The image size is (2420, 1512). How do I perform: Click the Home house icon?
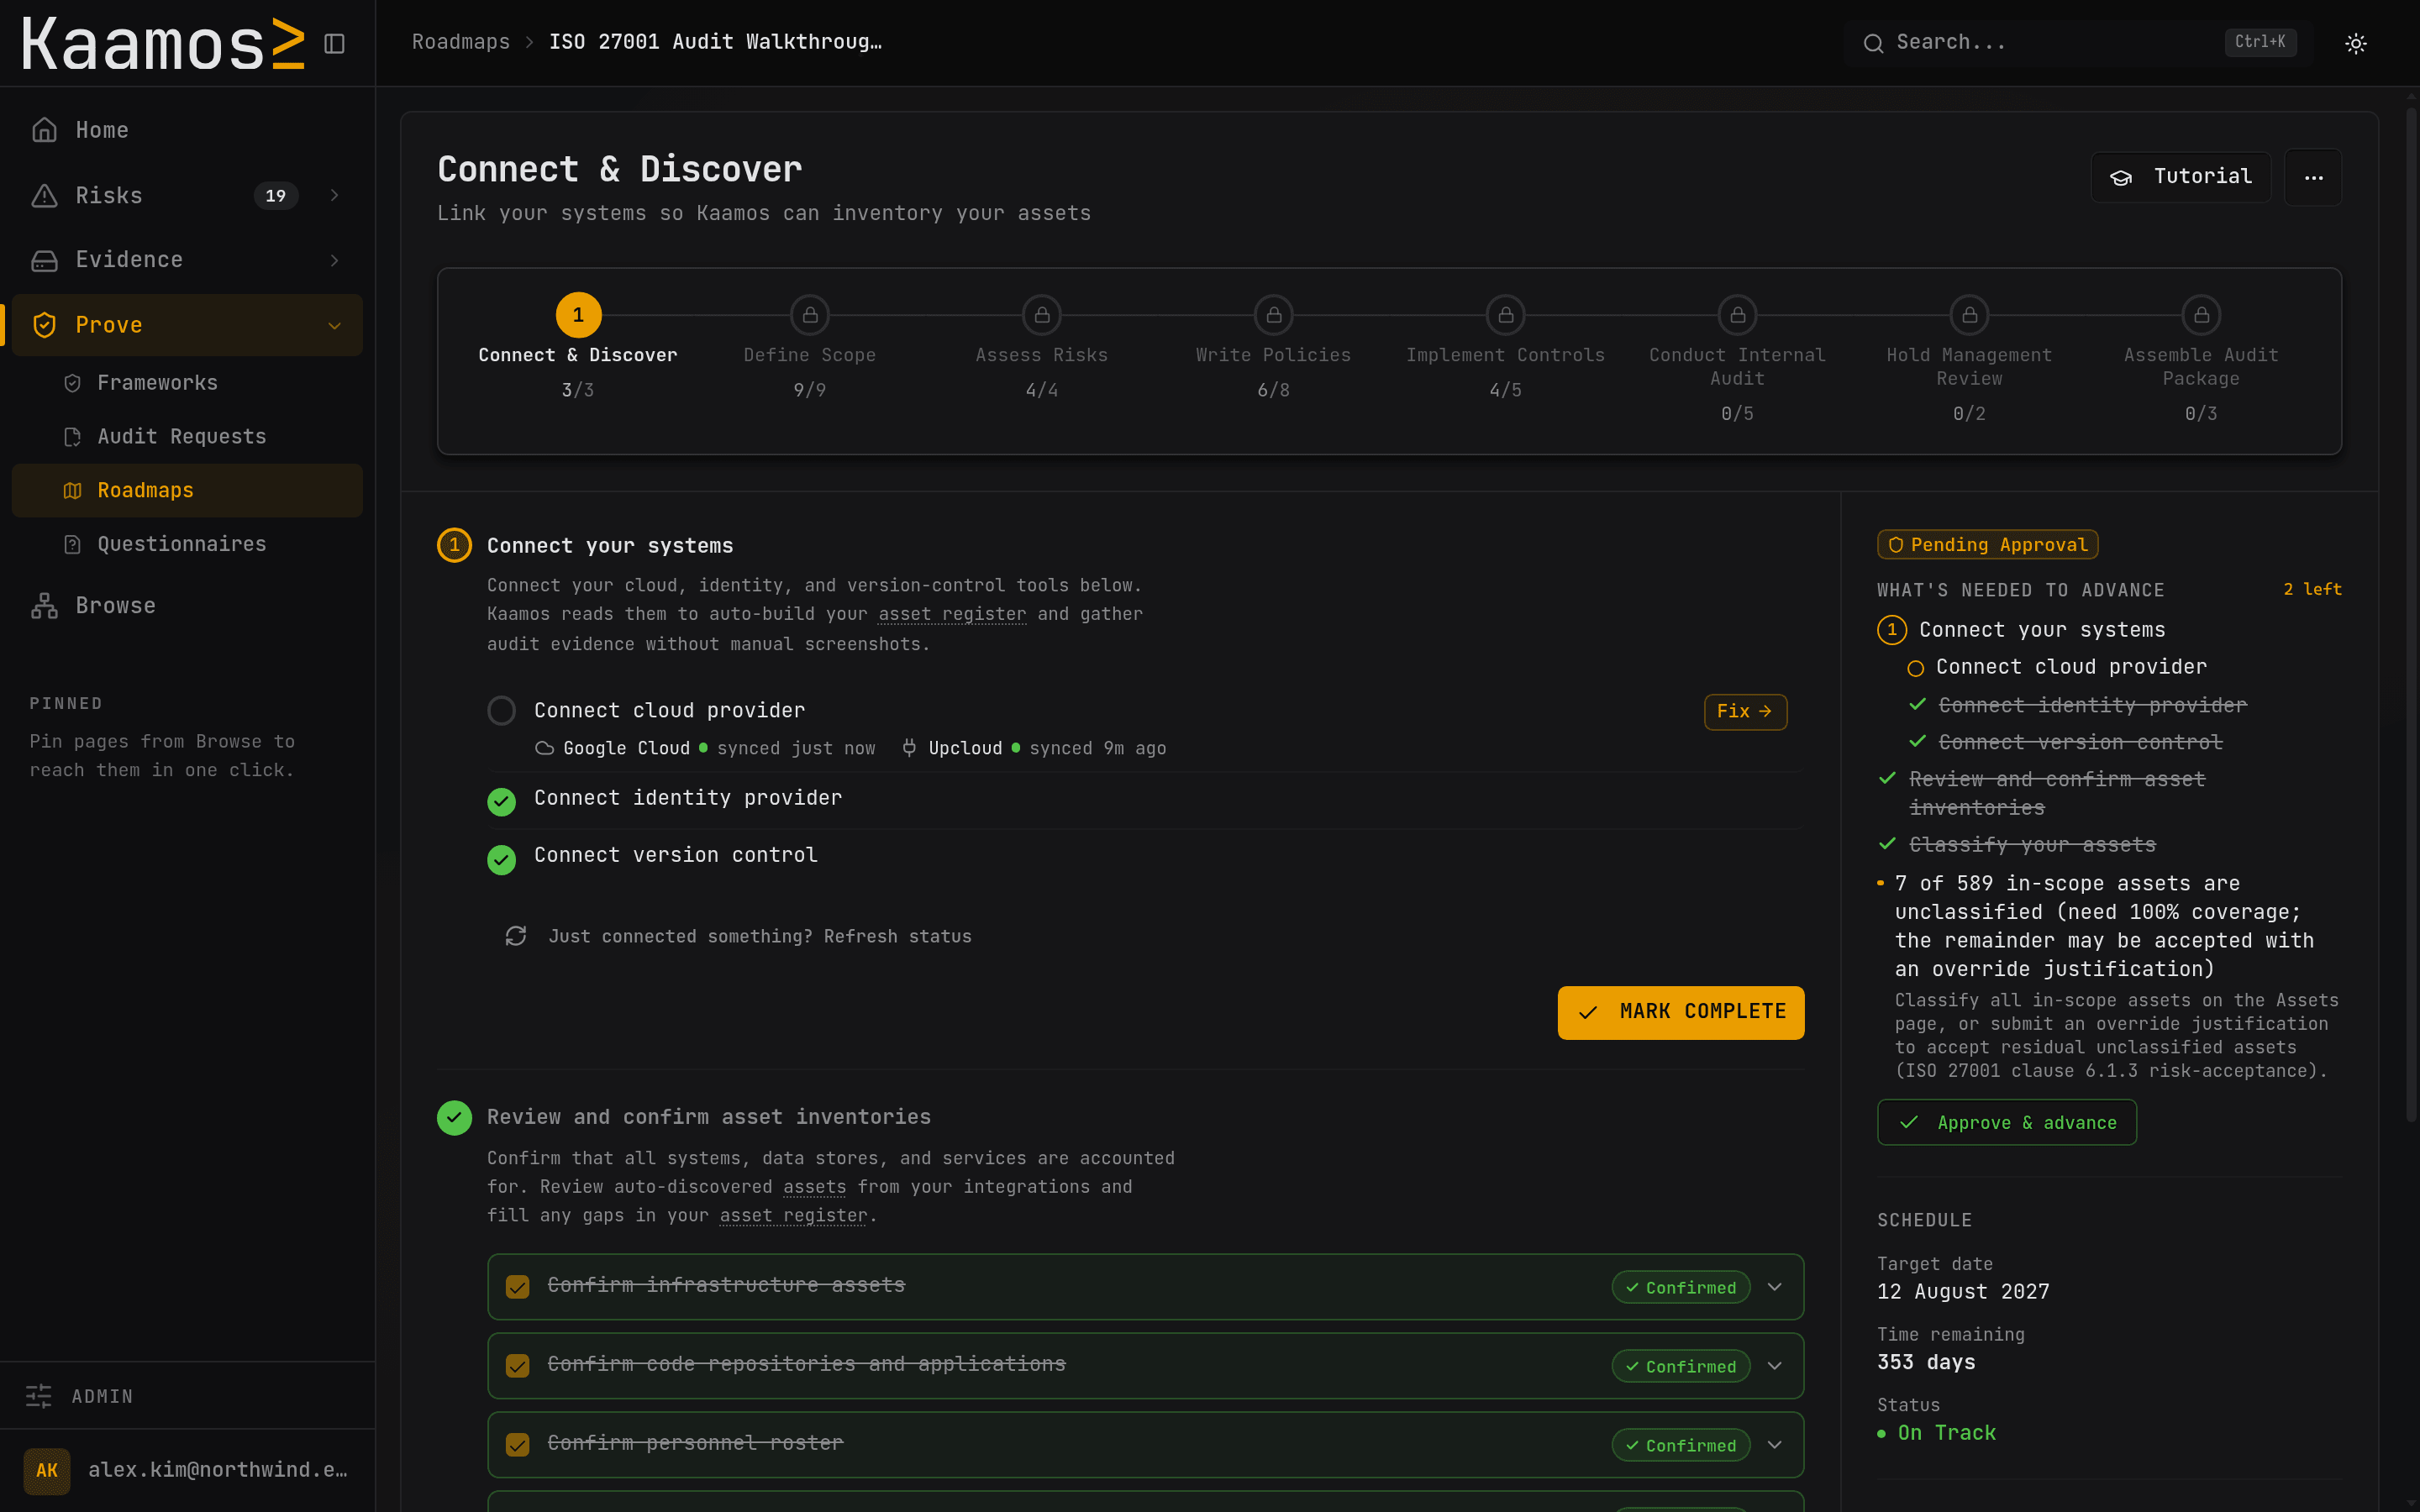[x=44, y=130]
